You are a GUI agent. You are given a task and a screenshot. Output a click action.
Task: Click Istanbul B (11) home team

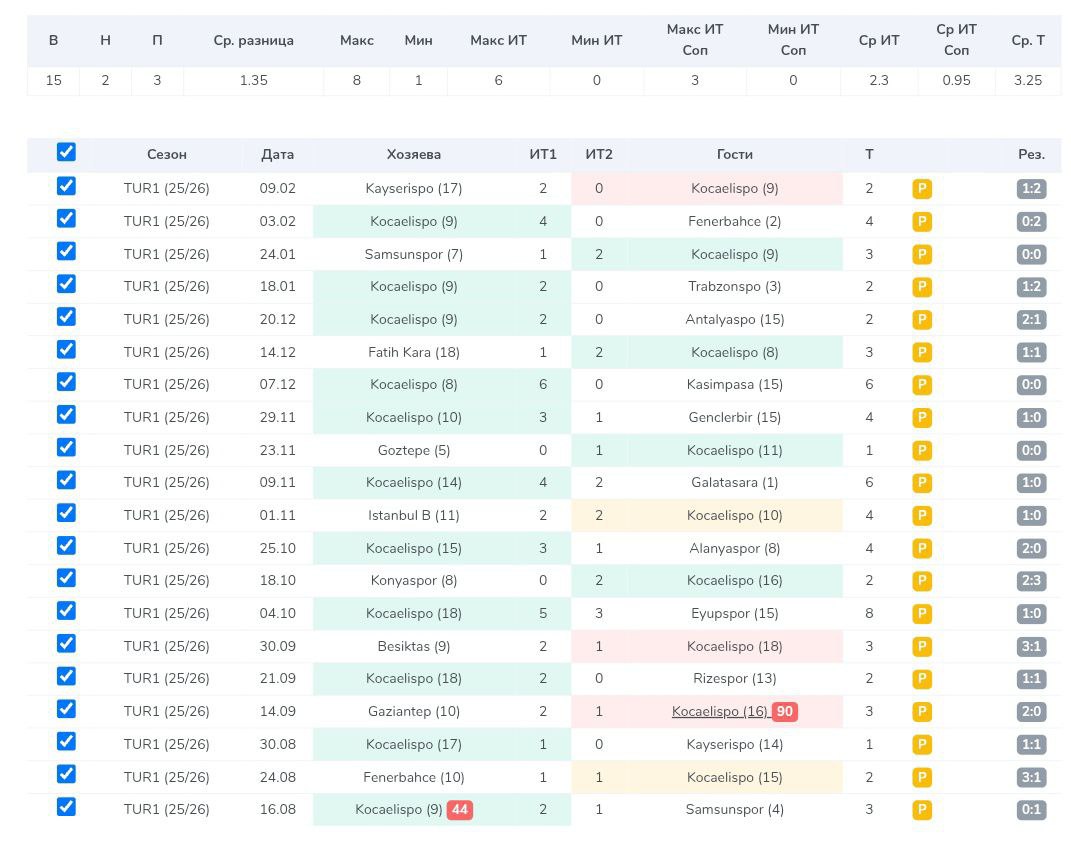tap(413, 516)
